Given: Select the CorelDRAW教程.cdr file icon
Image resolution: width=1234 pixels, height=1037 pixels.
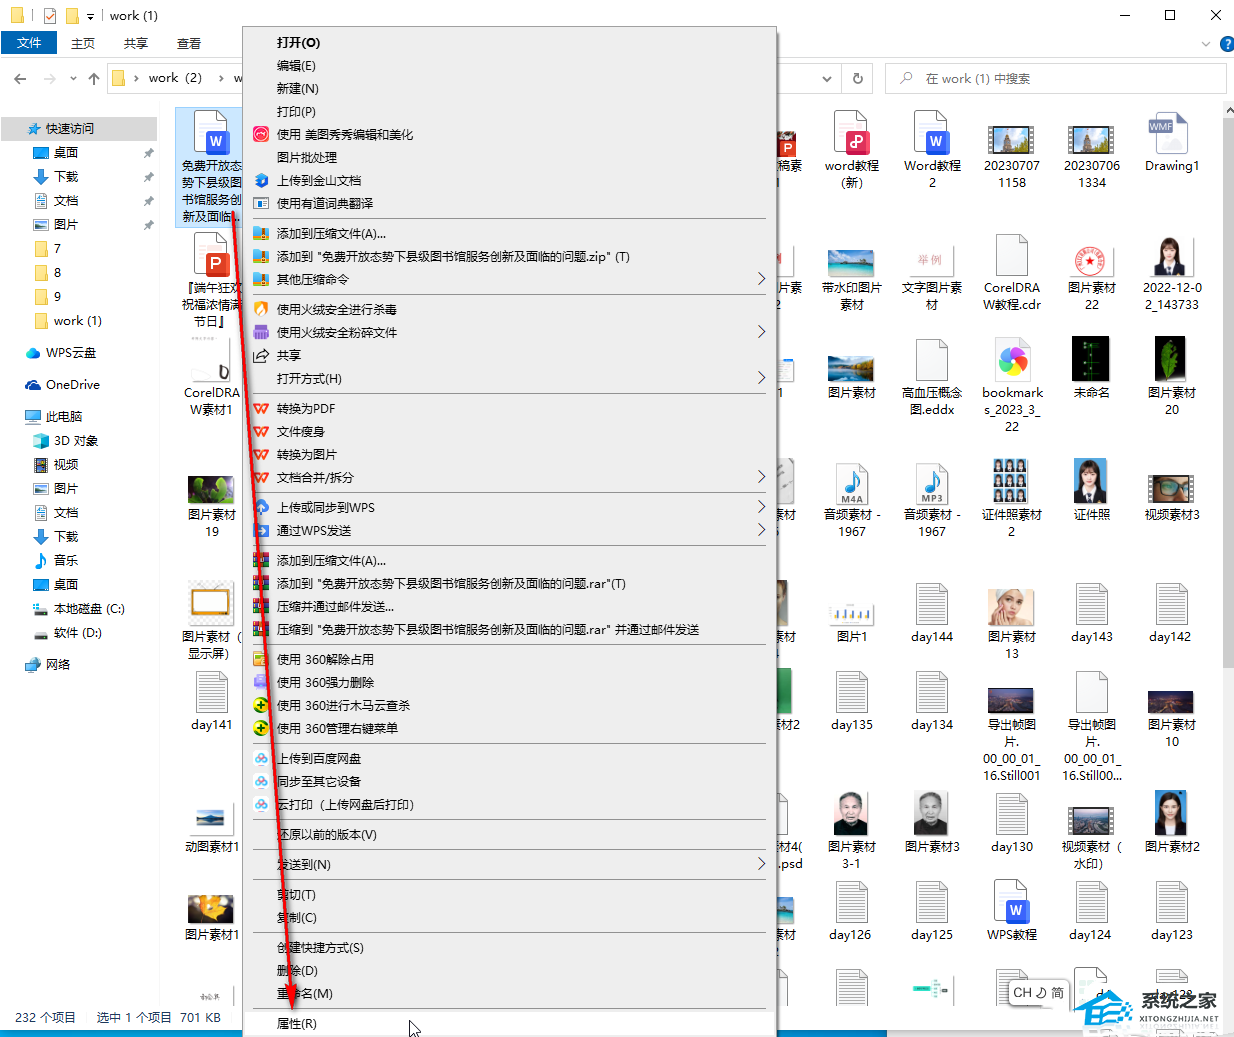Looking at the screenshot, I should click(x=1011, y=255).
